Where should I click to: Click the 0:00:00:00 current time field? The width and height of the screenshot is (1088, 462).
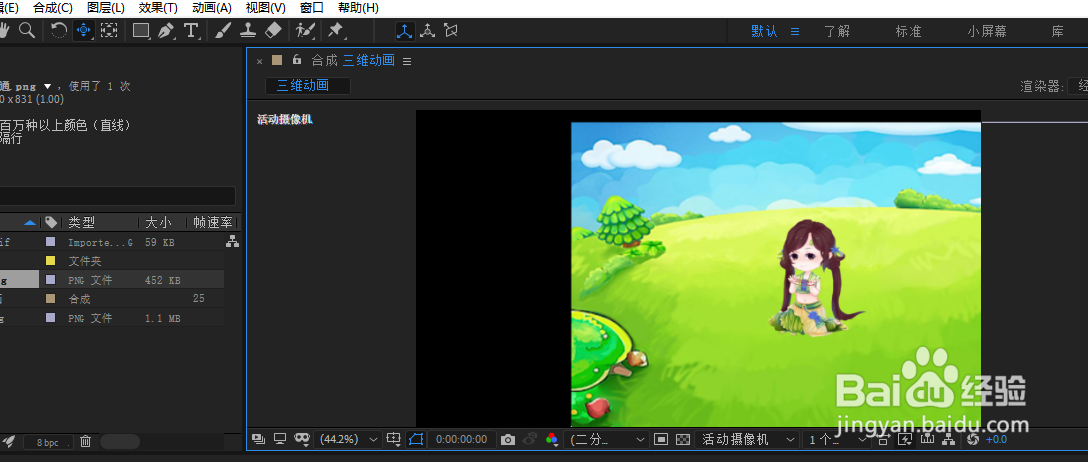pos(461,440)
